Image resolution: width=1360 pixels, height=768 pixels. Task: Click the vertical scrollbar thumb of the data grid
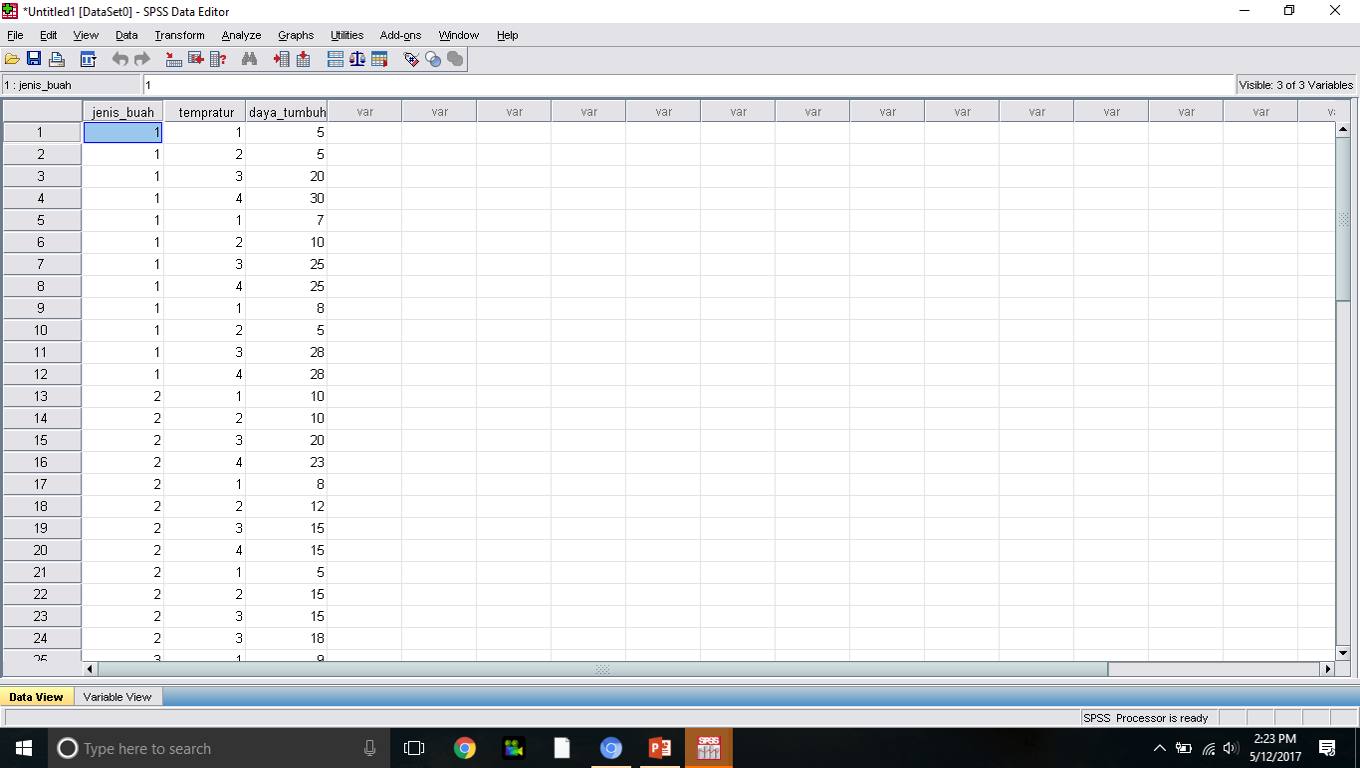[1343, 219]
